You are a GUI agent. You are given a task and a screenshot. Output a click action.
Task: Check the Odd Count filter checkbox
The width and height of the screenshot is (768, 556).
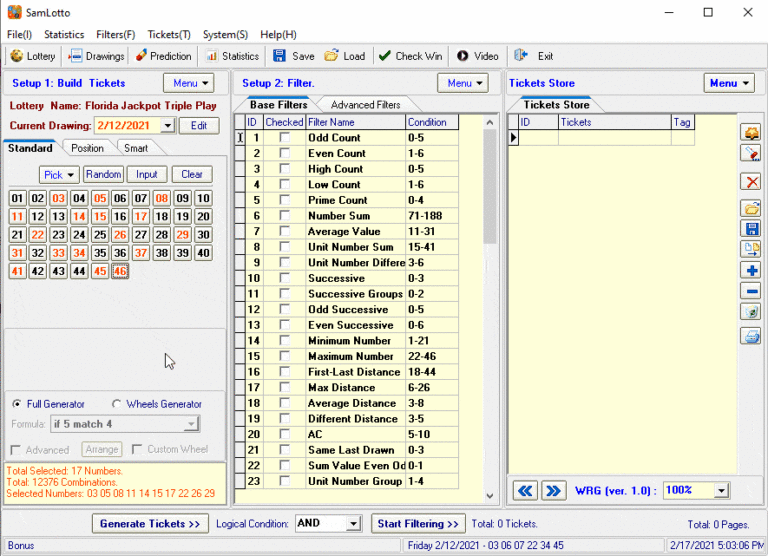(284, 138)
